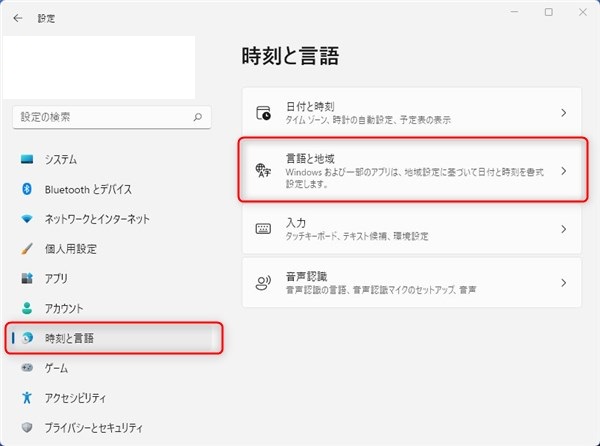Click the privacy shield icon in sidebar

click(x=27, y=428)
